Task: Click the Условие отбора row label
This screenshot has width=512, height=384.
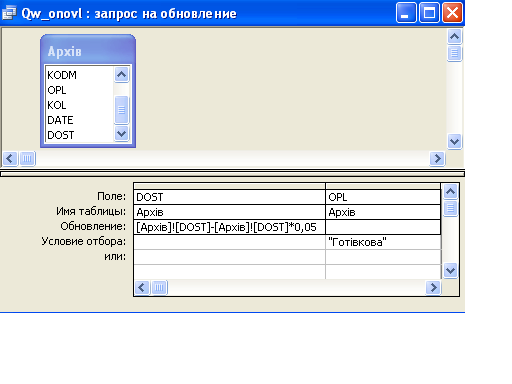Action: click(84, 241)
